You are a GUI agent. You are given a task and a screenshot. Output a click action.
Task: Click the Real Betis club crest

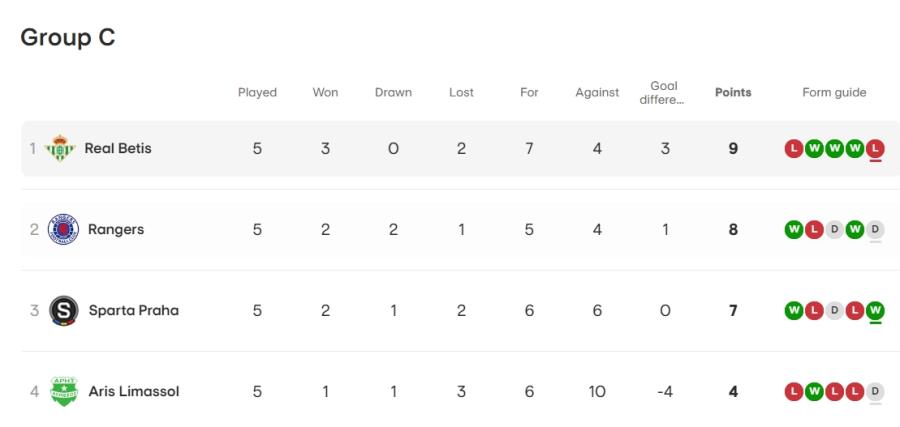coord(60,149)
